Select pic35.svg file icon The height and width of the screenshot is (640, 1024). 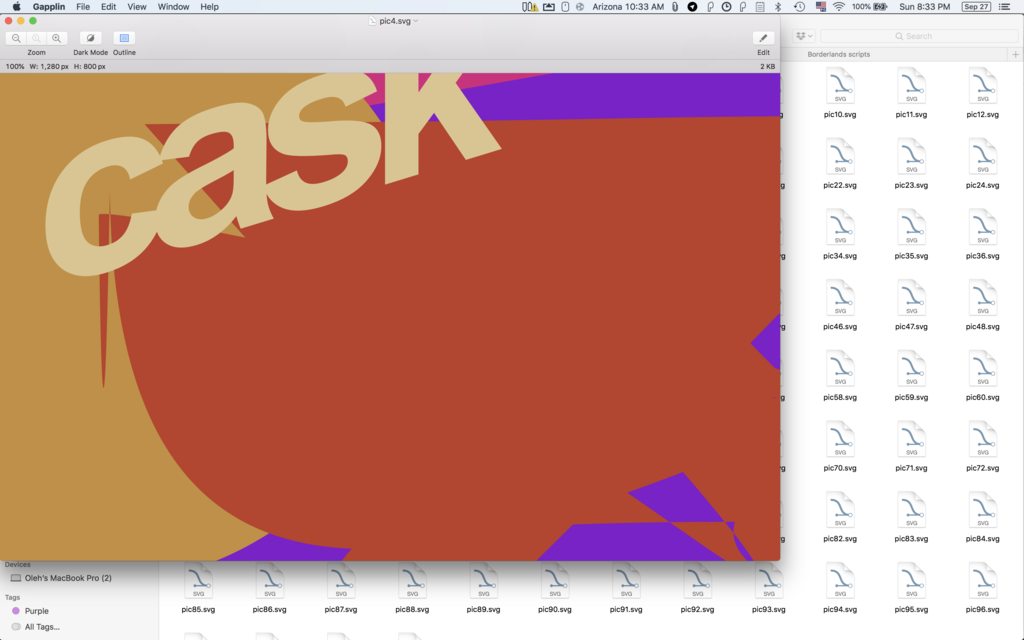[x=911, y=229]
